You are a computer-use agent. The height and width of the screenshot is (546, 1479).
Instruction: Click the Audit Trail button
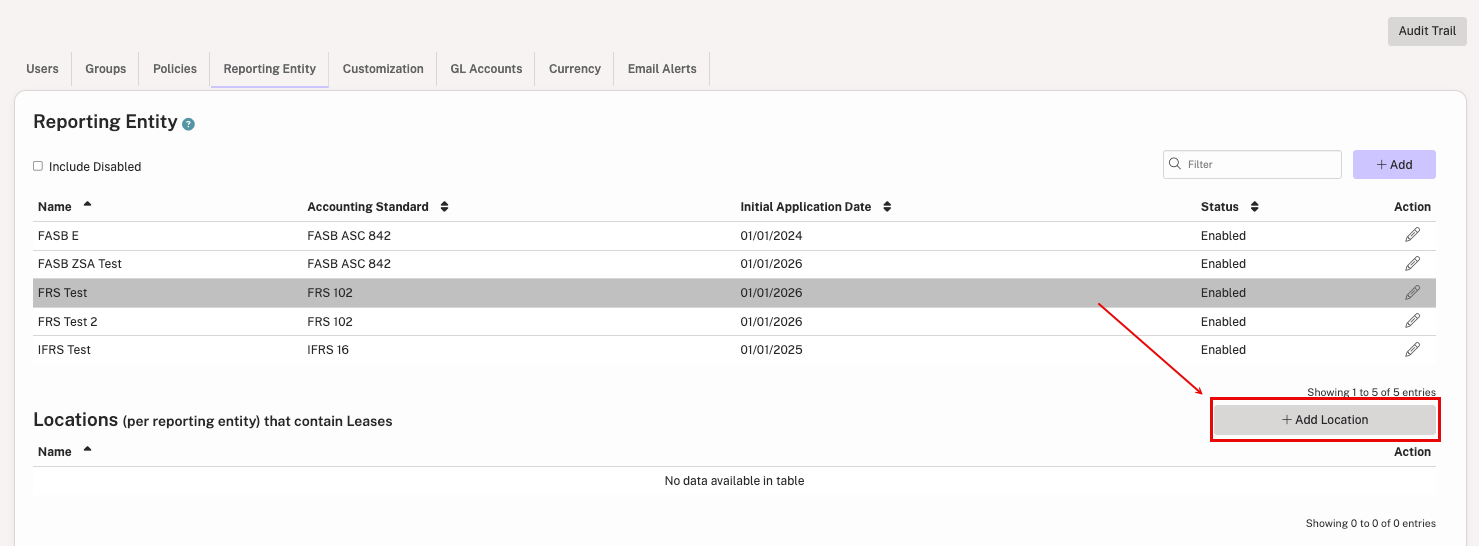click(1427, 31)
